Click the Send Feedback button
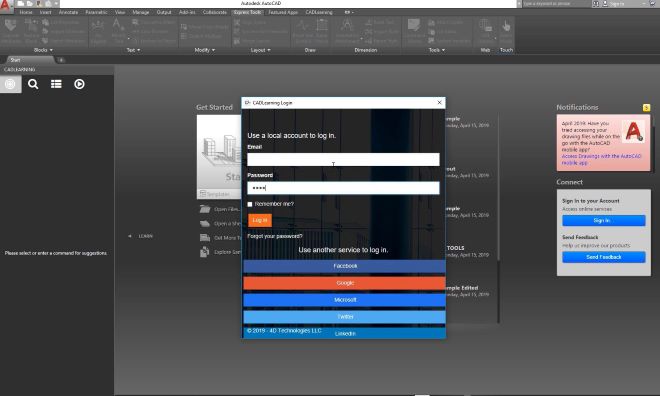 point(603,257)
